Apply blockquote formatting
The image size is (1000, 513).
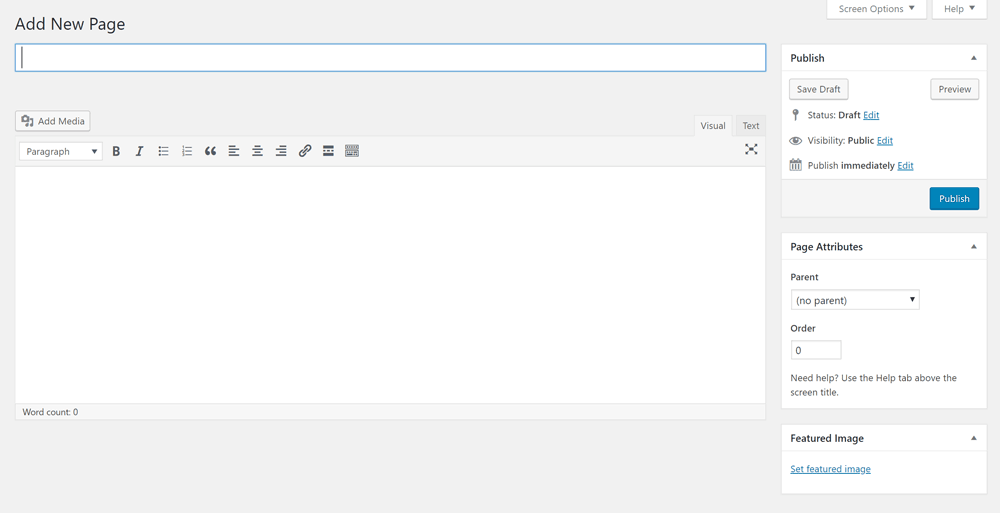[210, 151]
